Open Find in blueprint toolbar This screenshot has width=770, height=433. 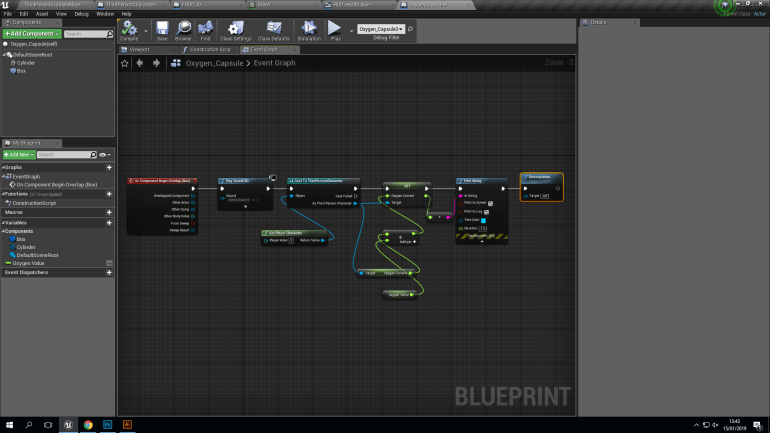pyautogui.click(x=205, y=30)
